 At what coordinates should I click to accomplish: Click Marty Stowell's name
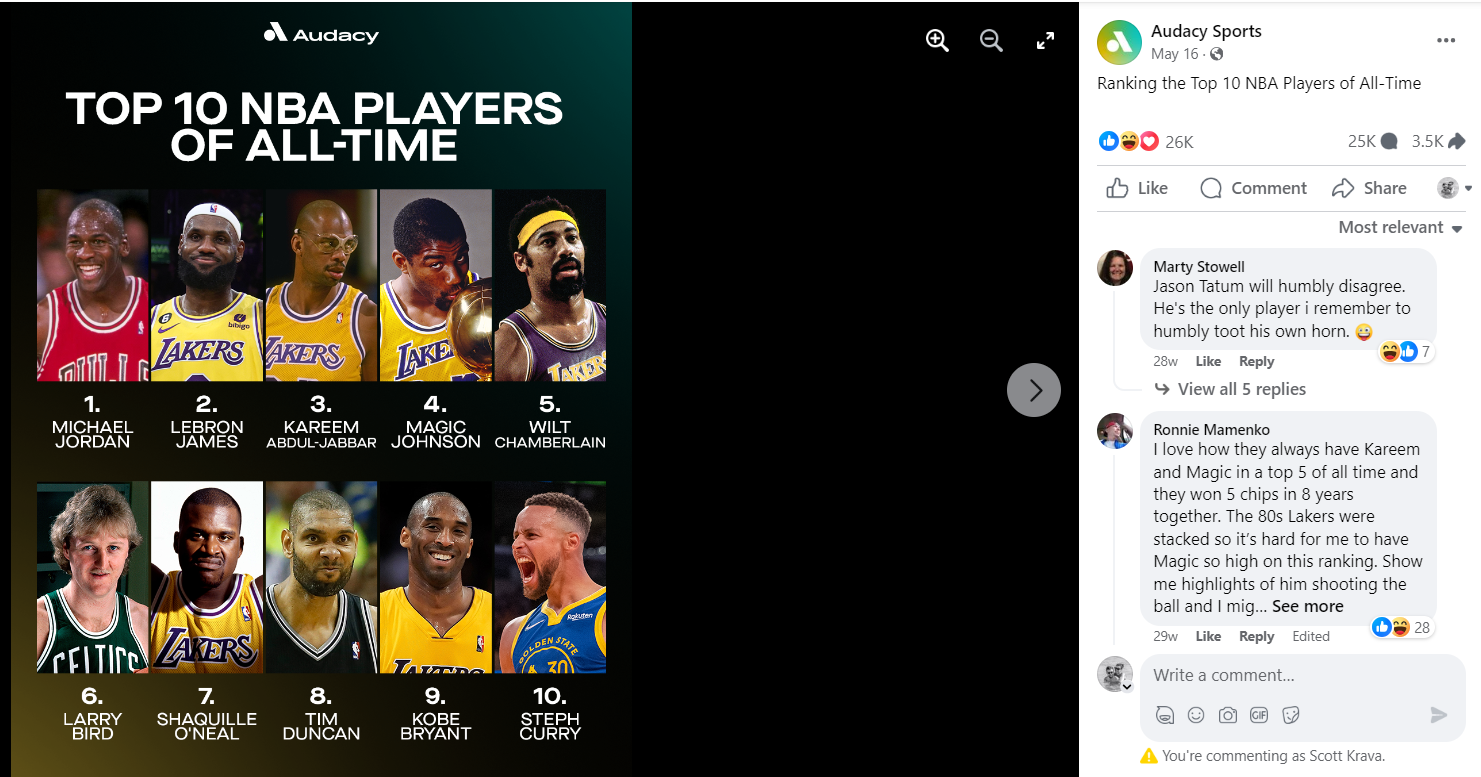1199,267
